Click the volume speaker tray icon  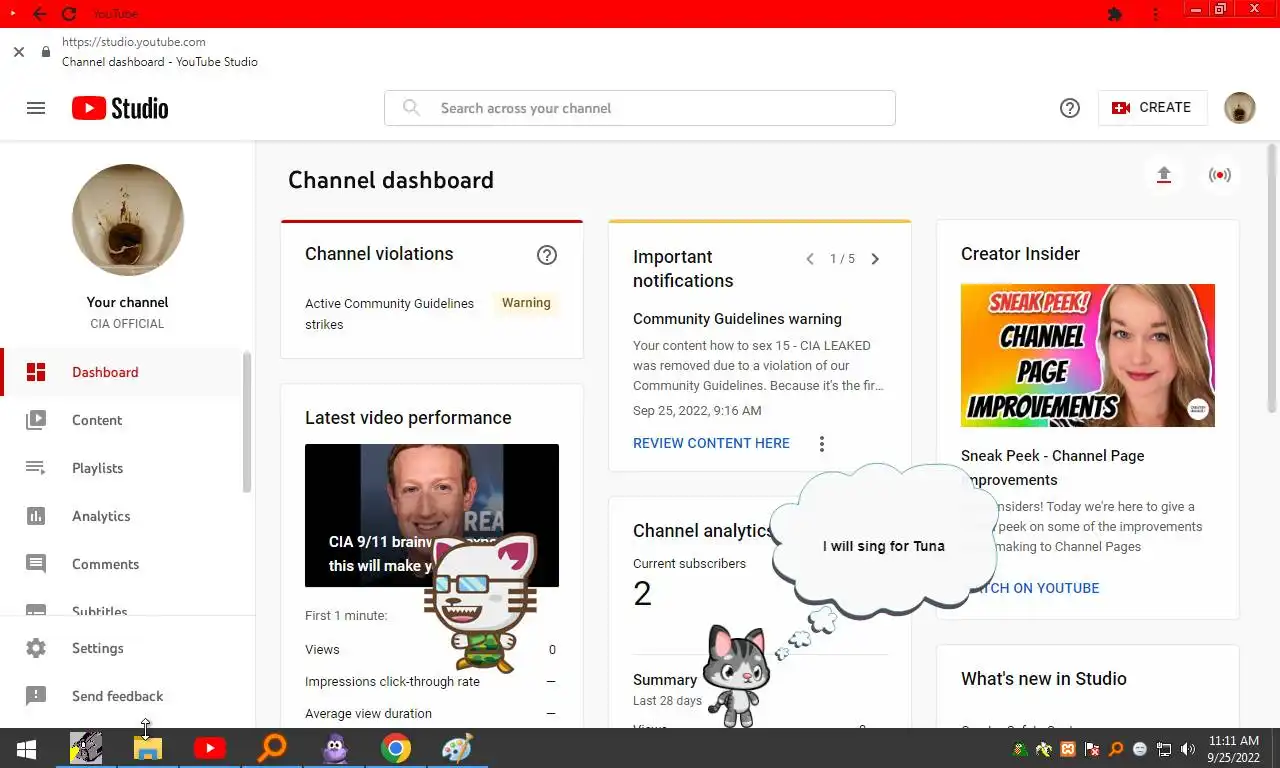[1188, 749]
